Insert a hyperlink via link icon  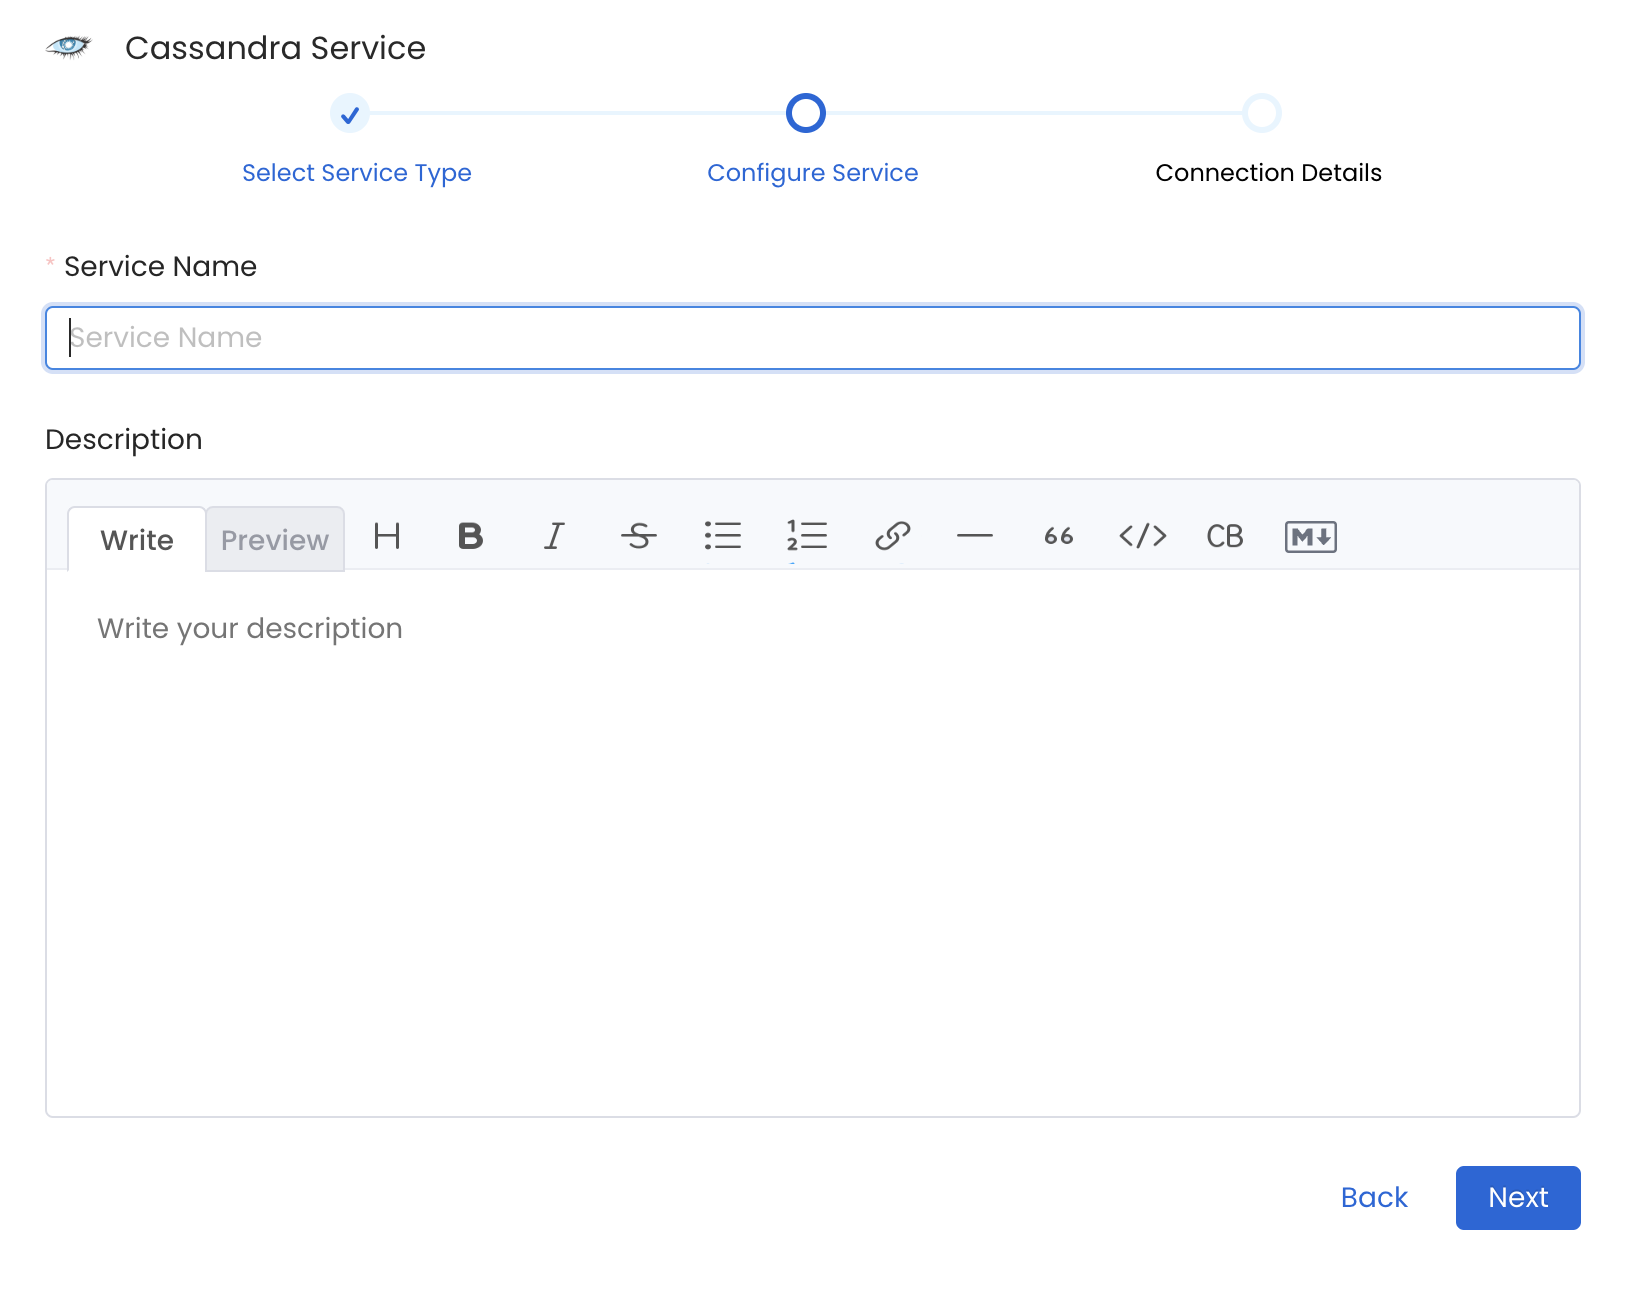pyautogui.click(x=892, y=537)
